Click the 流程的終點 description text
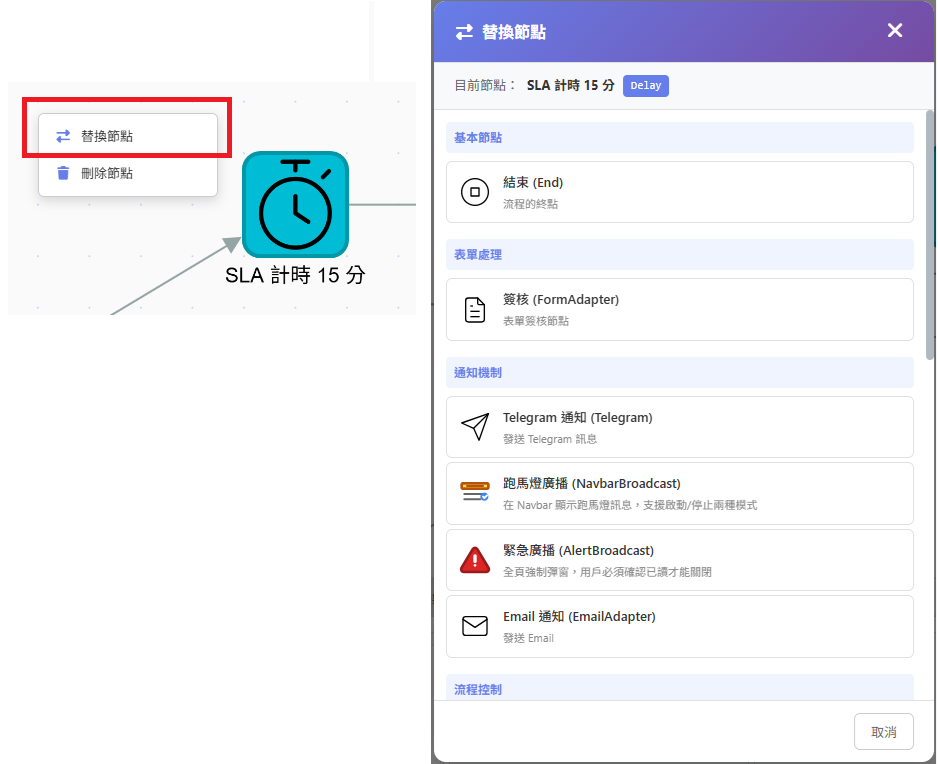The height and width of the screenshot is (764, 938). click(x=530, y=204)
